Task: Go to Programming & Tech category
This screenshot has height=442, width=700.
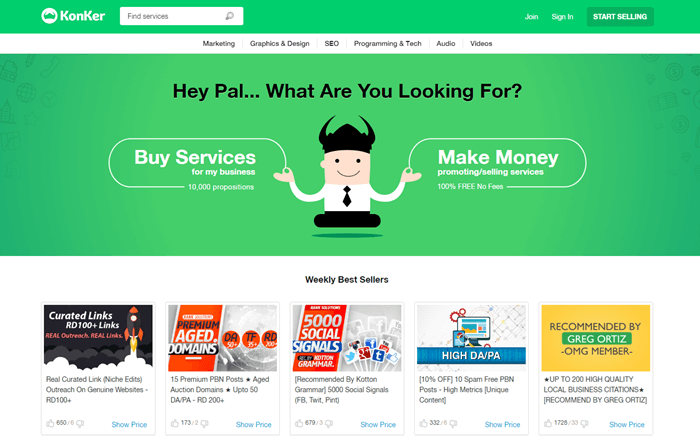Action: [388, 43]
